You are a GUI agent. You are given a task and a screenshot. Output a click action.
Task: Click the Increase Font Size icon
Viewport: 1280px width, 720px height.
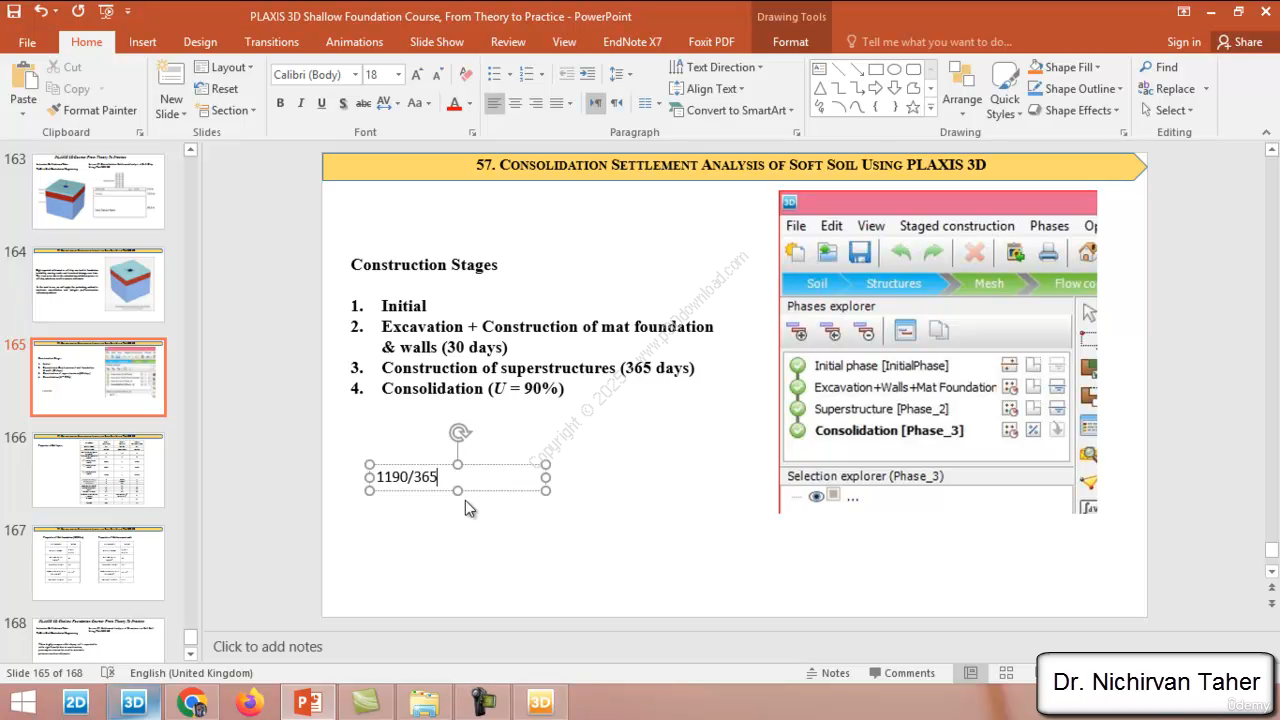point(418,75)
